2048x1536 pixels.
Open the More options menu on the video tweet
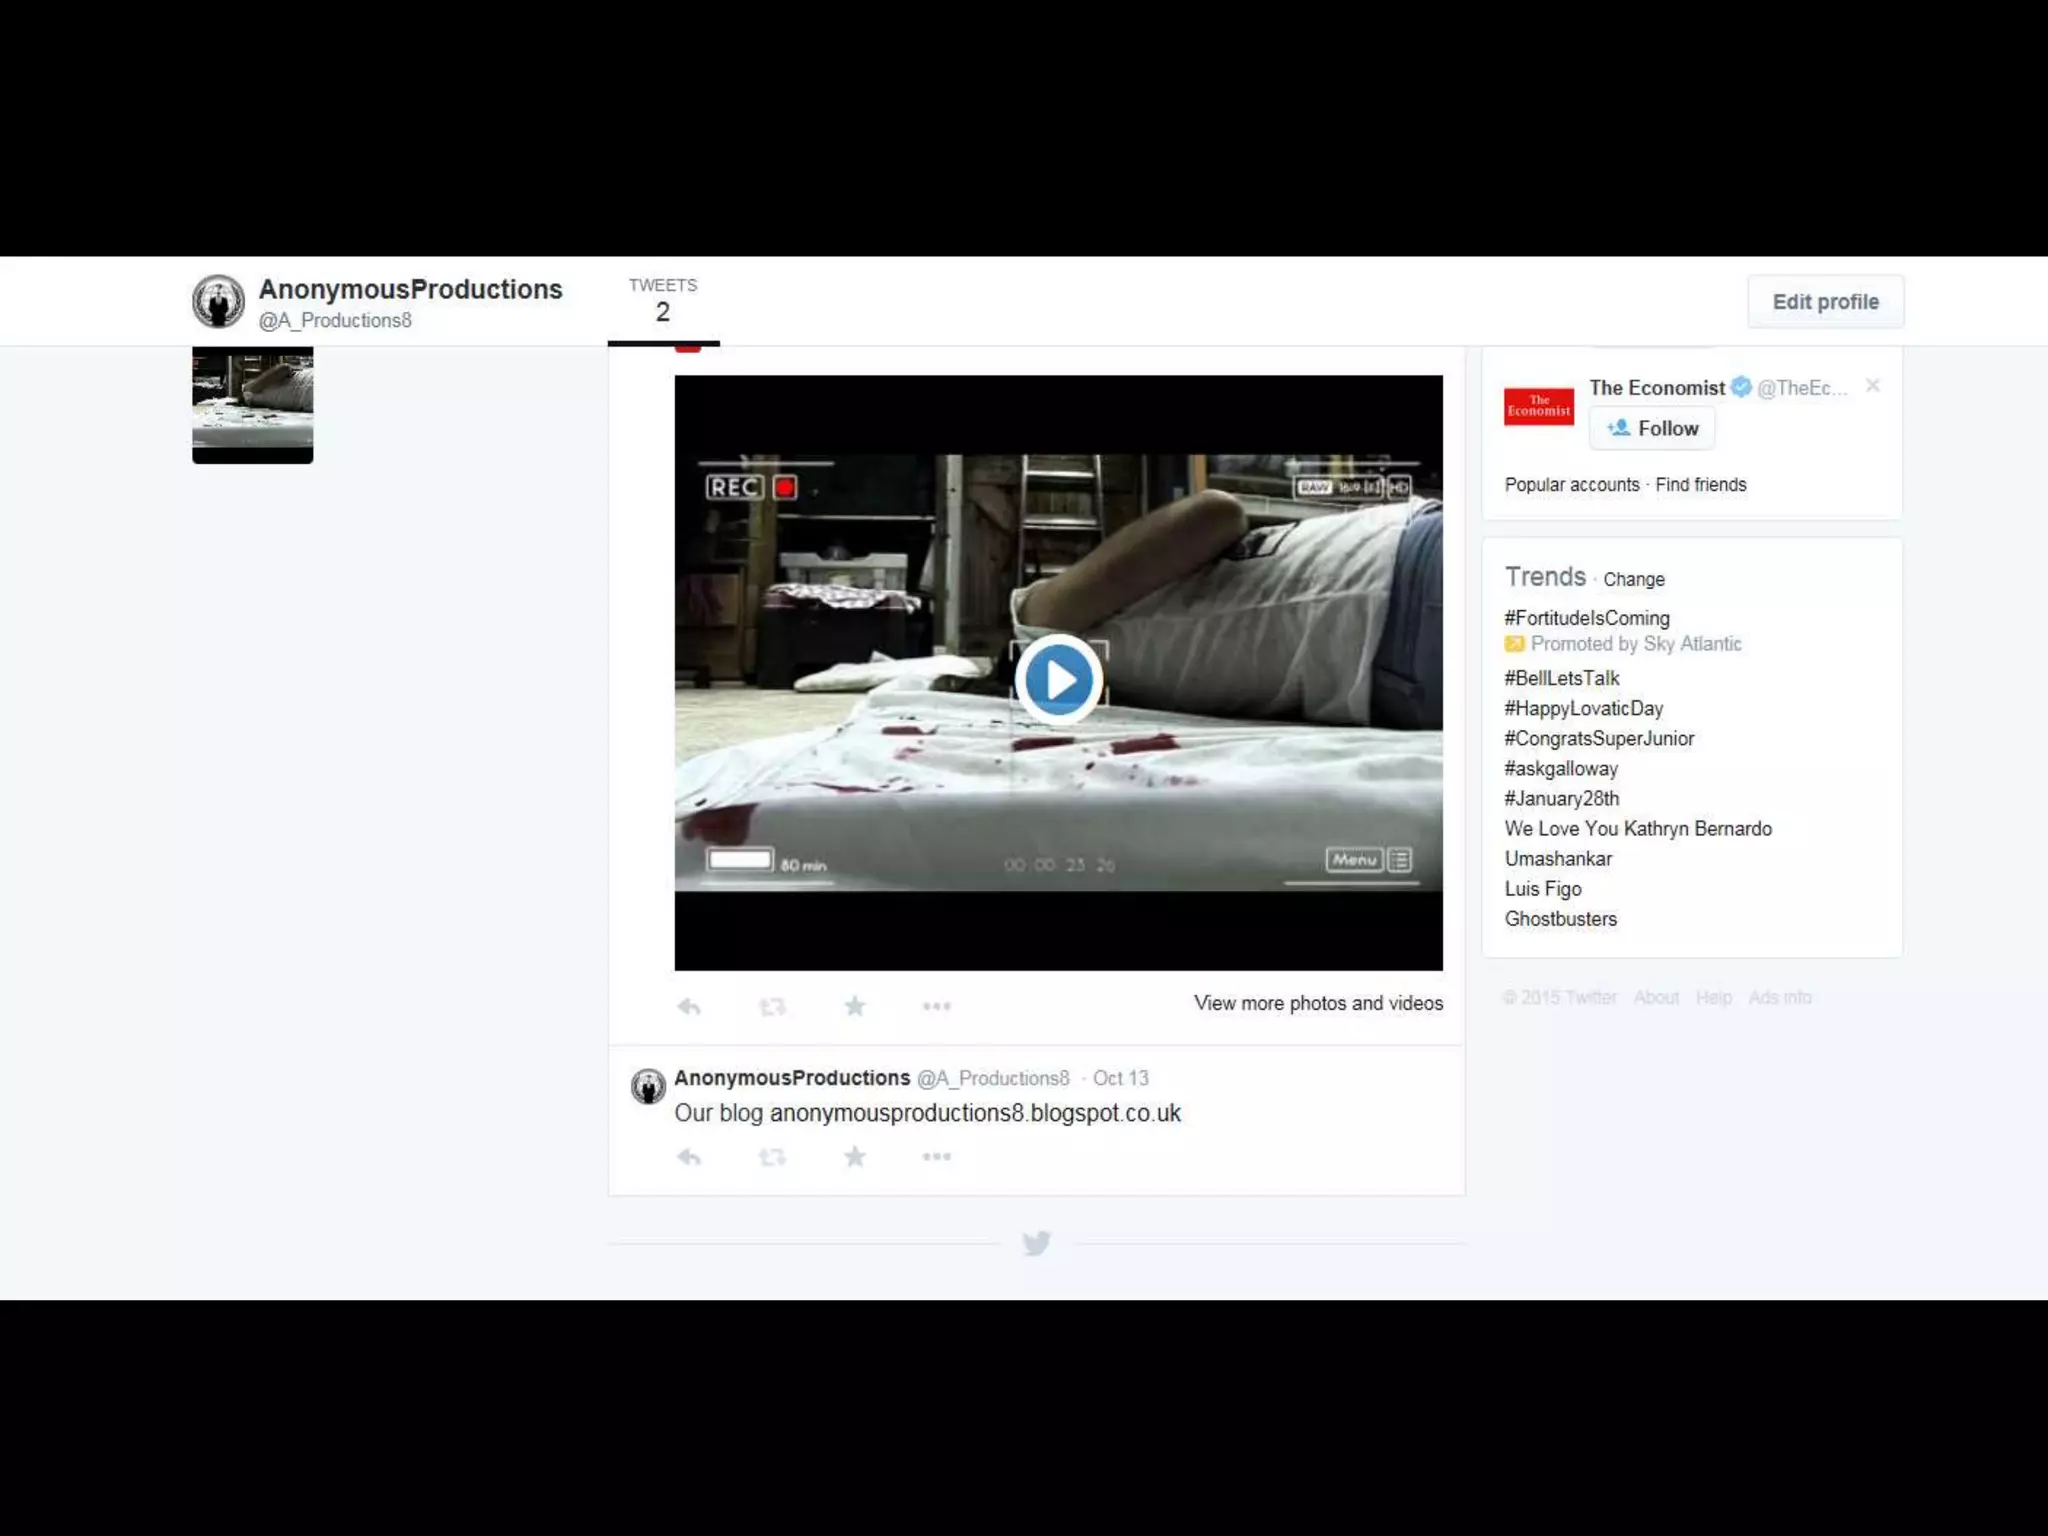pos(936,1006)
